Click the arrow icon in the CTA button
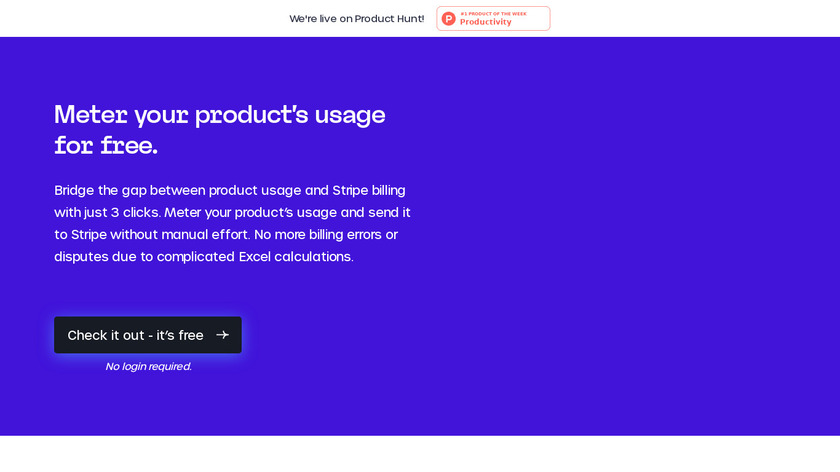Screen dimensions: 840x472 [x=222, y=335]
